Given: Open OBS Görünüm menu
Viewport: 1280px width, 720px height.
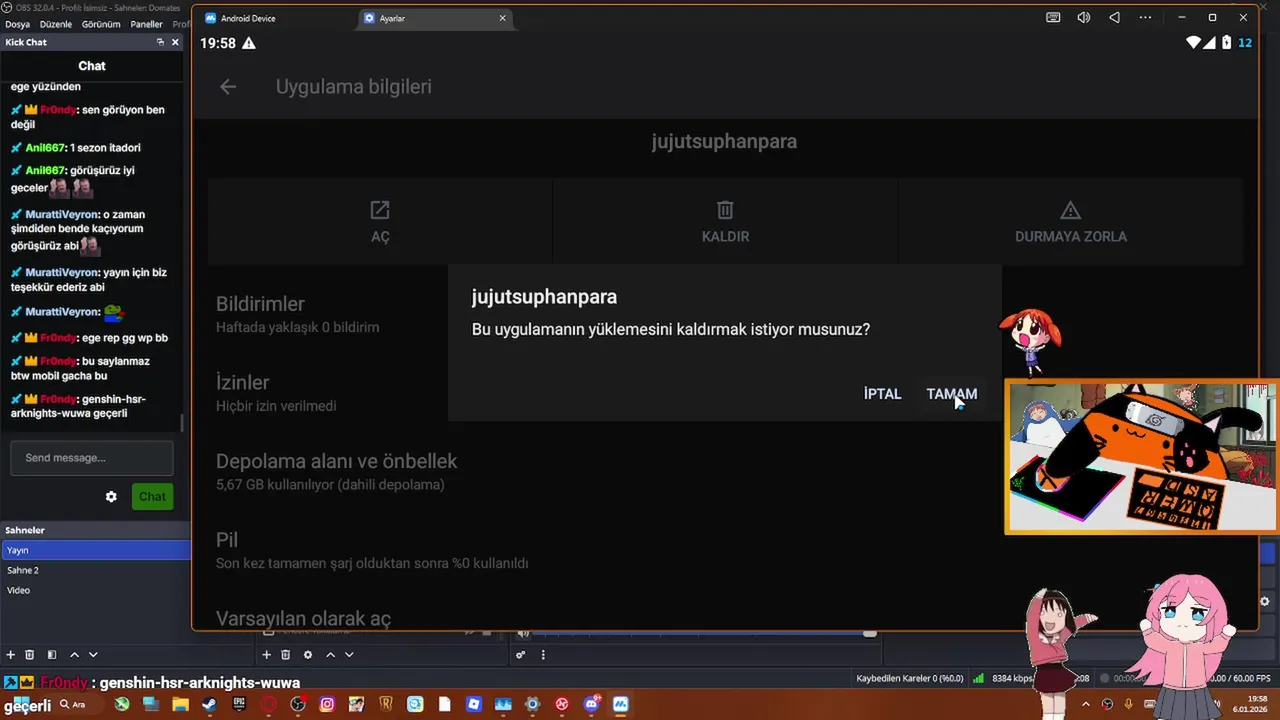Looking at the screenshot, I should [101, 24].
